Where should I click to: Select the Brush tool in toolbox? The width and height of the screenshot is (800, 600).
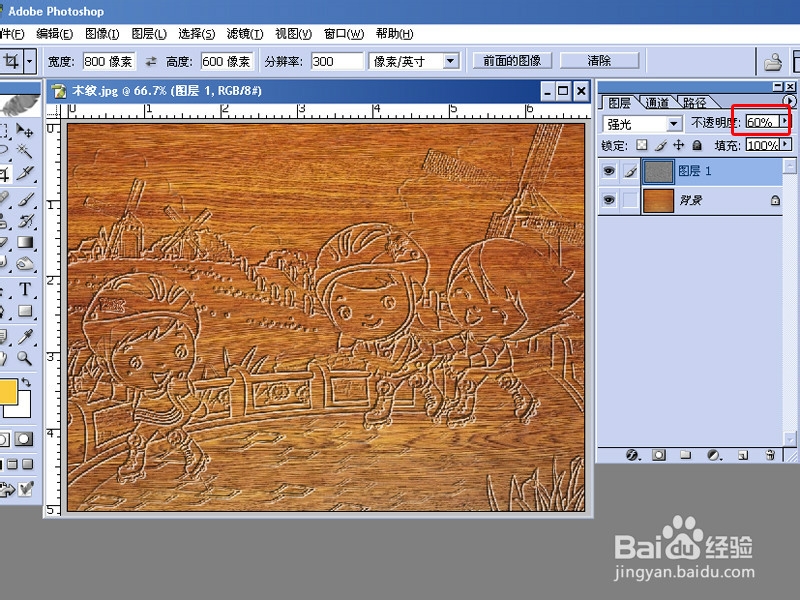pos(25,199)
